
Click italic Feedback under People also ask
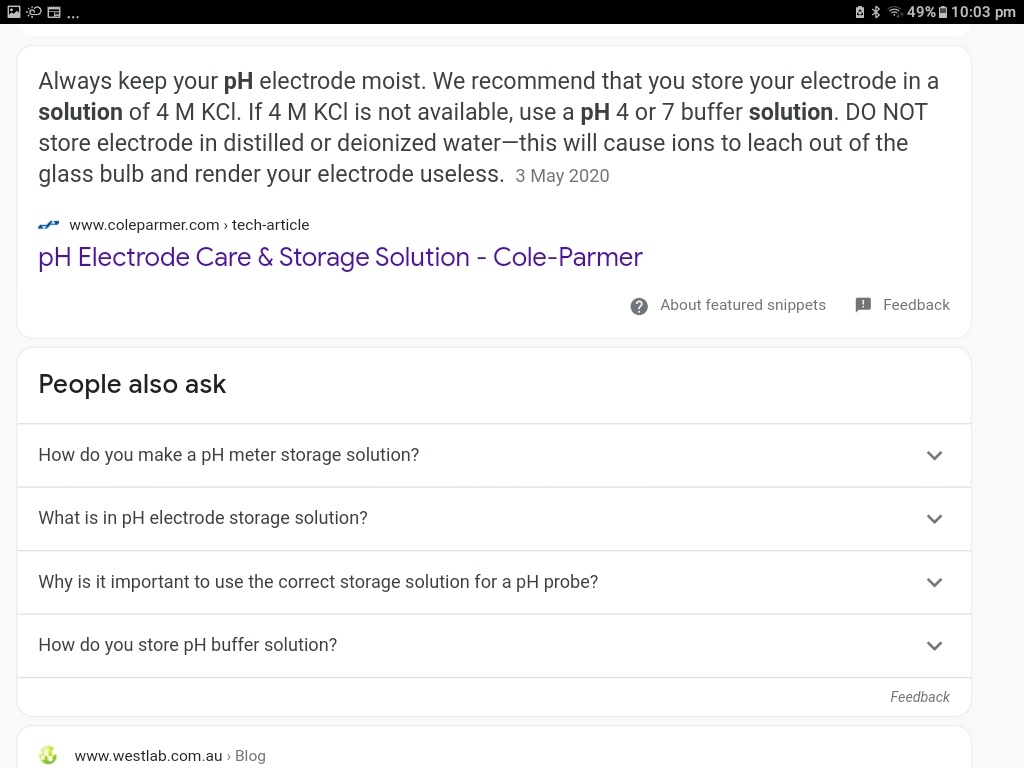pyautogui.click(x=920, y=697)
